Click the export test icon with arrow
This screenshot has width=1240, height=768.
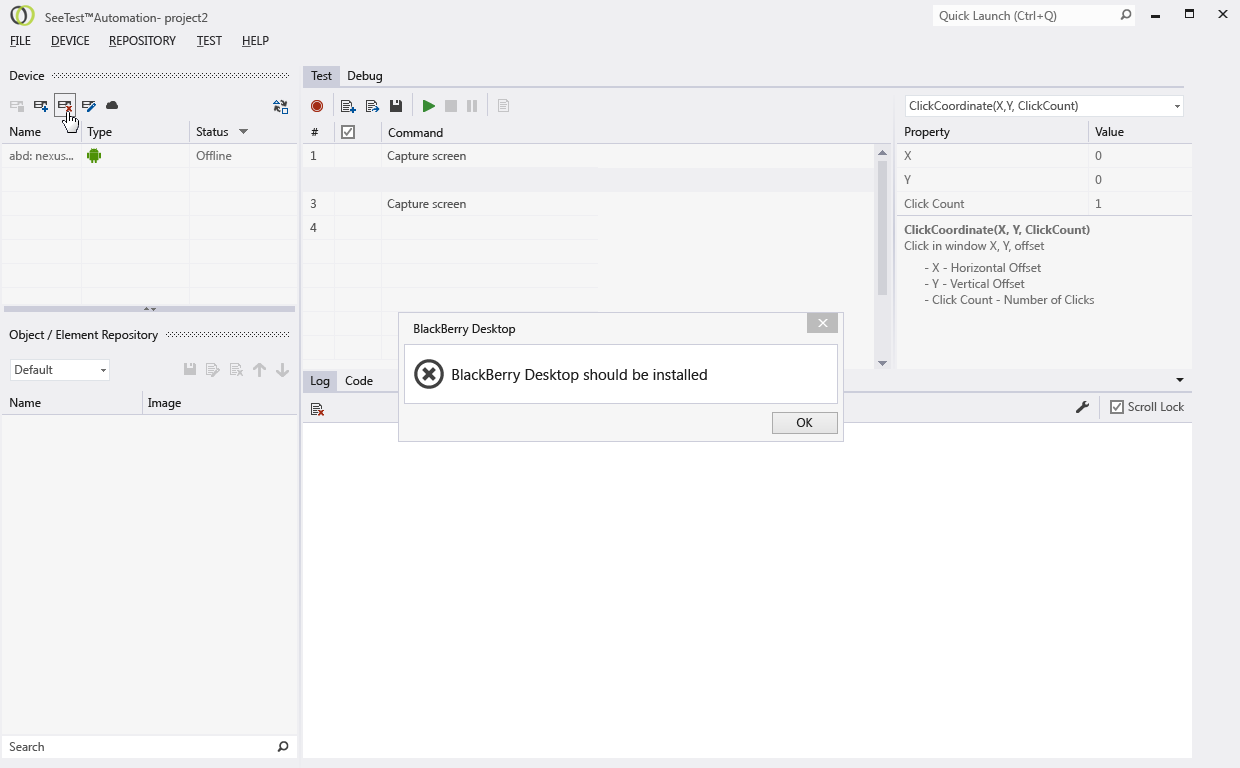372,106
